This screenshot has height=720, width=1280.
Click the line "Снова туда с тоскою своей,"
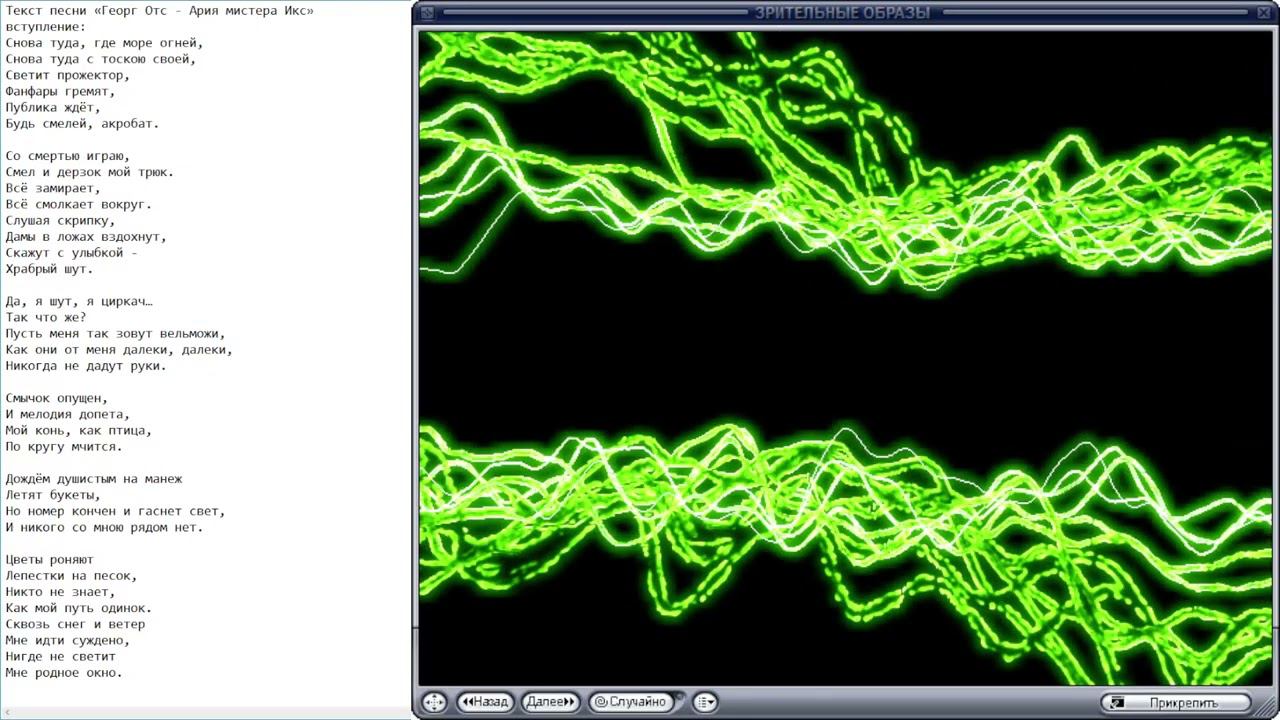pos(101,59)
